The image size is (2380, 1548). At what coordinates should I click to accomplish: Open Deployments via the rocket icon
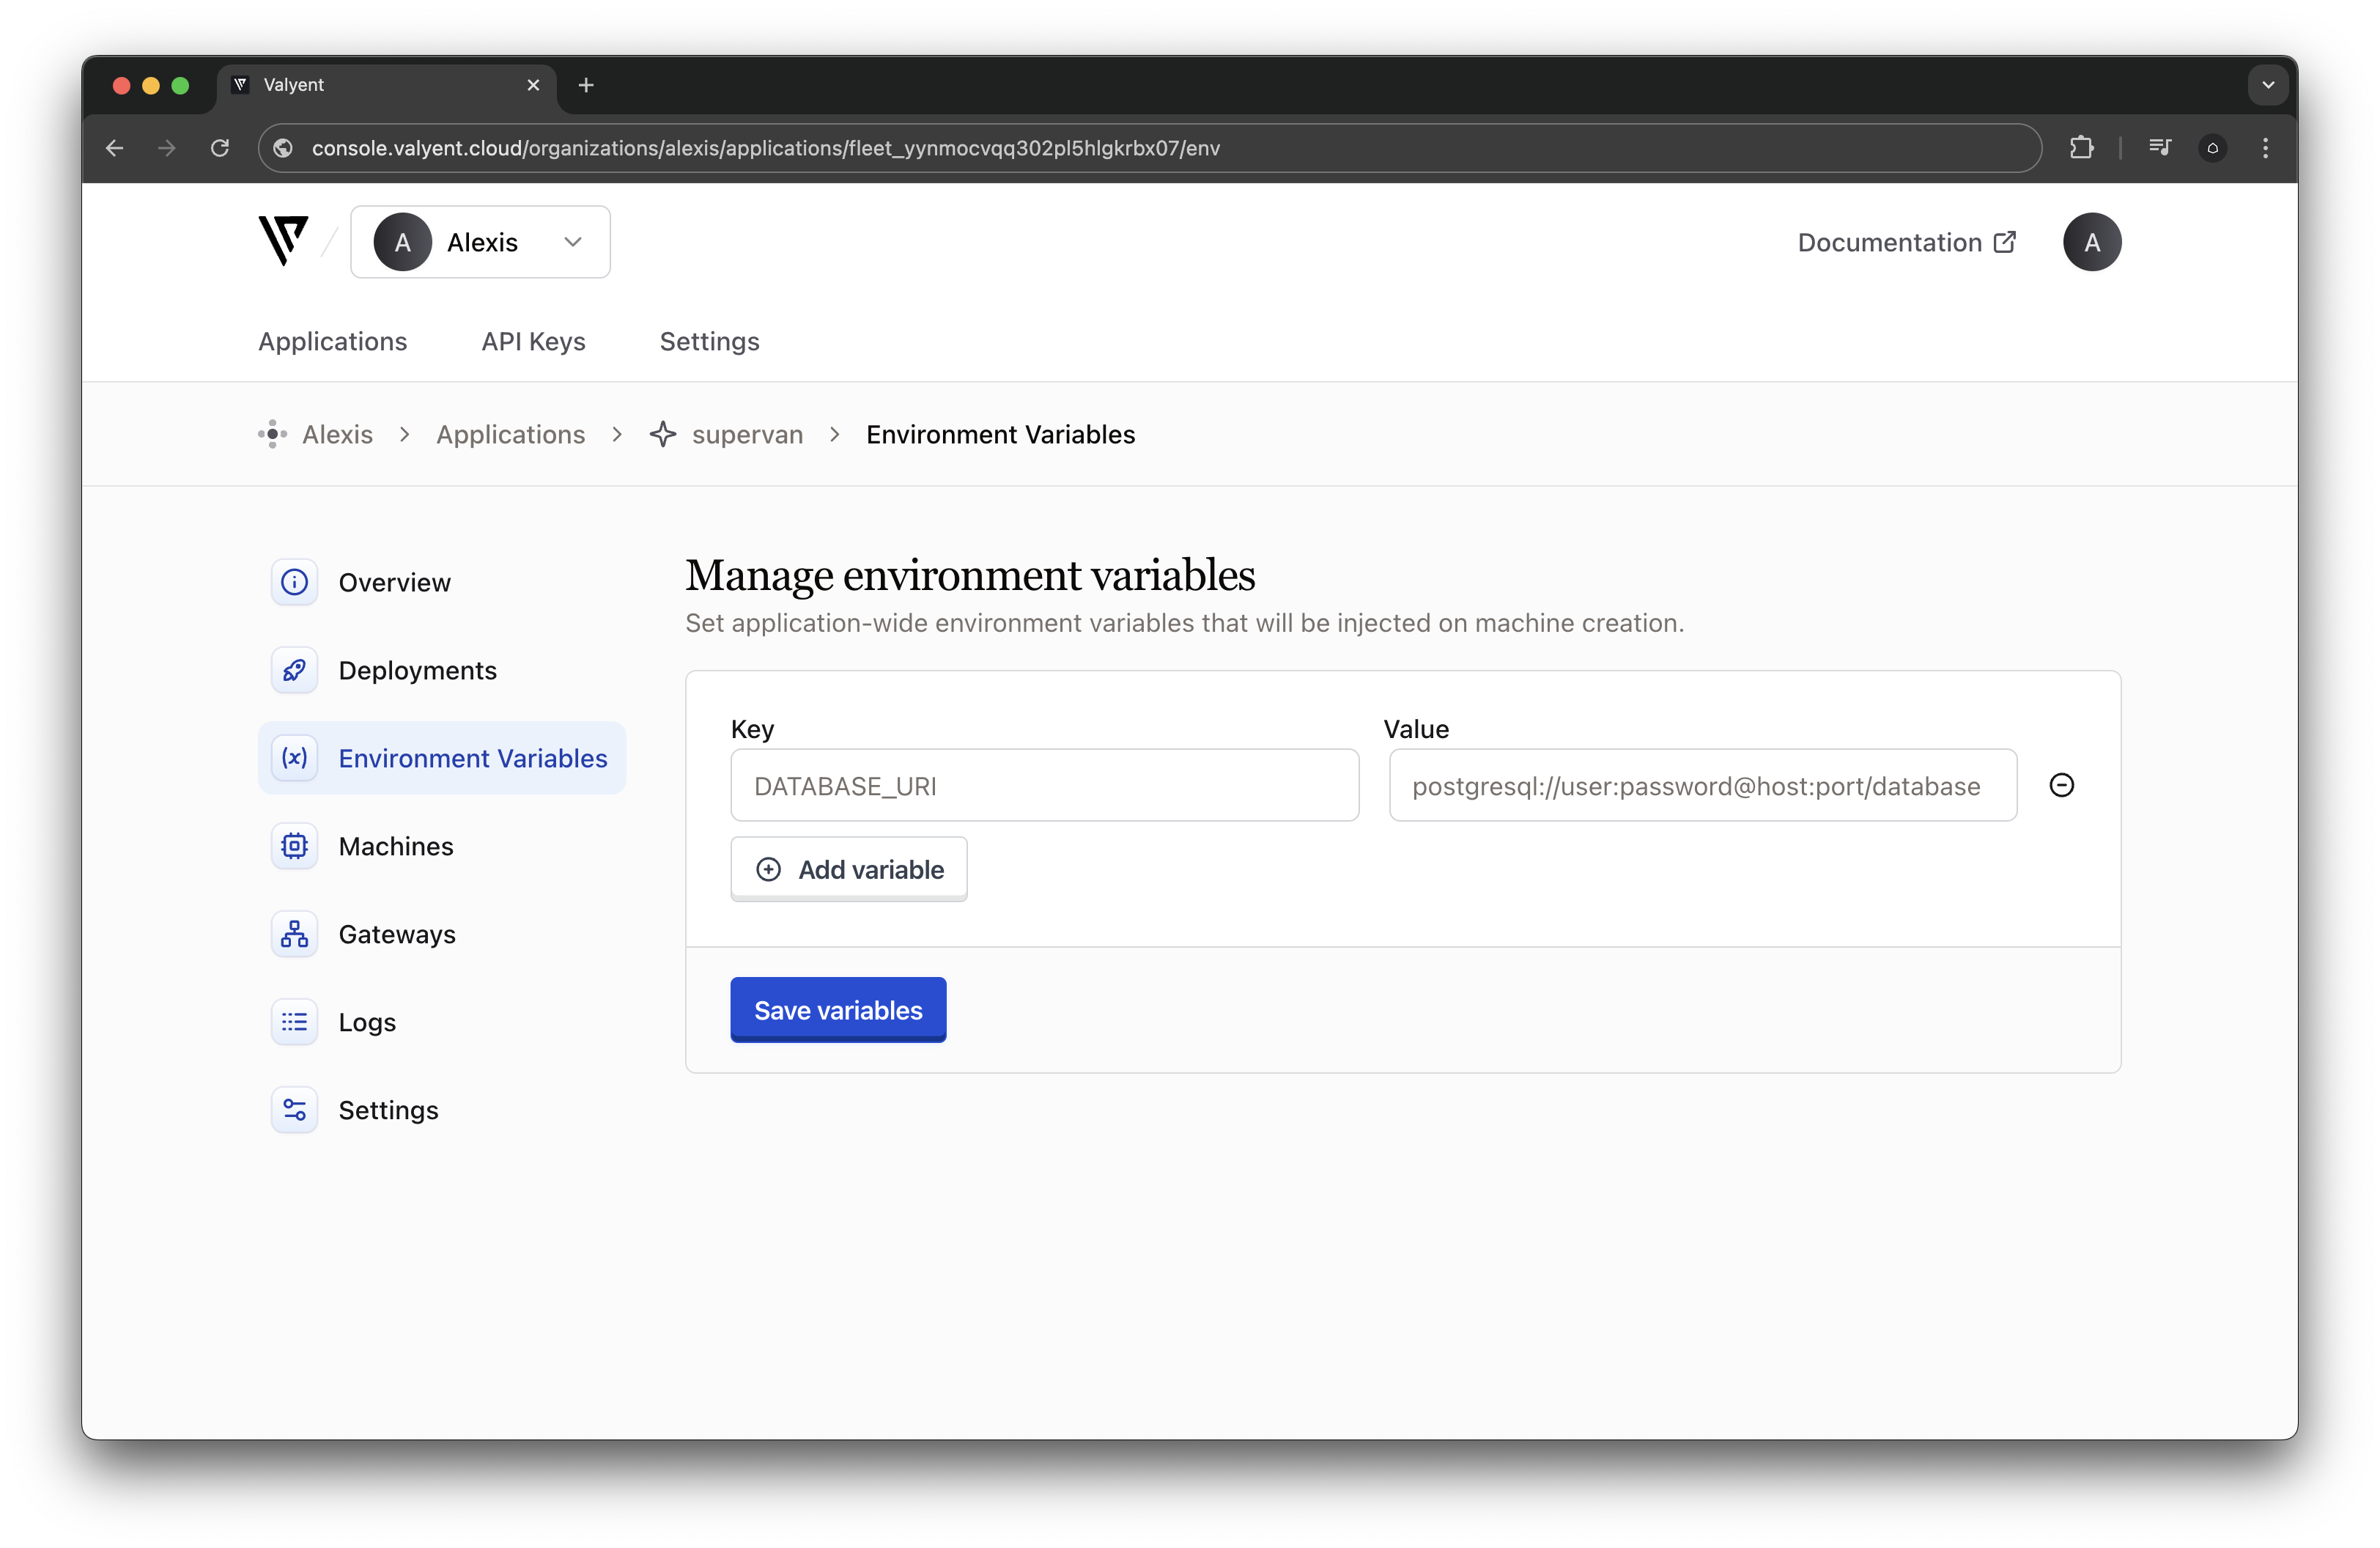(x=294, y=670)
